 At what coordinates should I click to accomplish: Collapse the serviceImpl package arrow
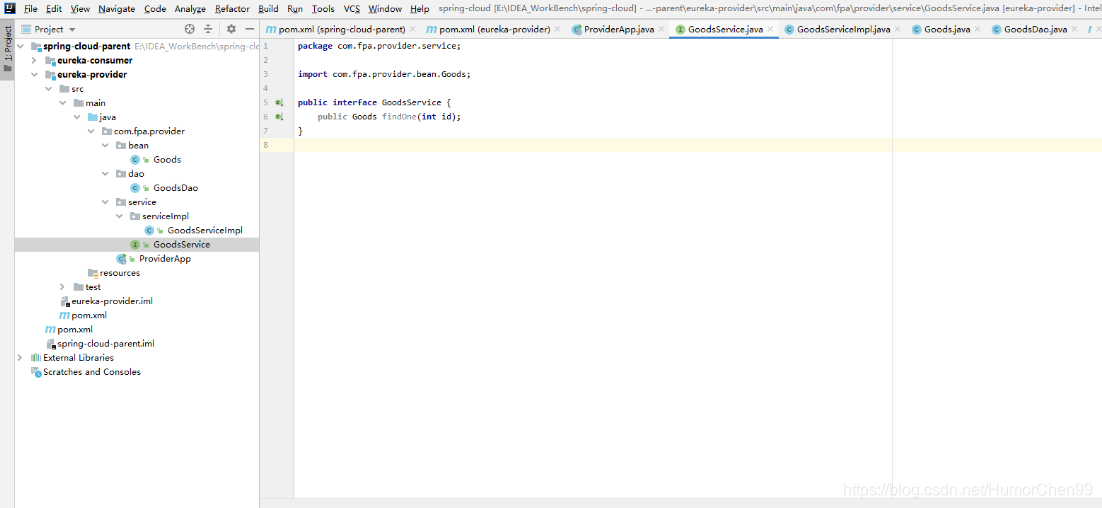click(118, 216)
